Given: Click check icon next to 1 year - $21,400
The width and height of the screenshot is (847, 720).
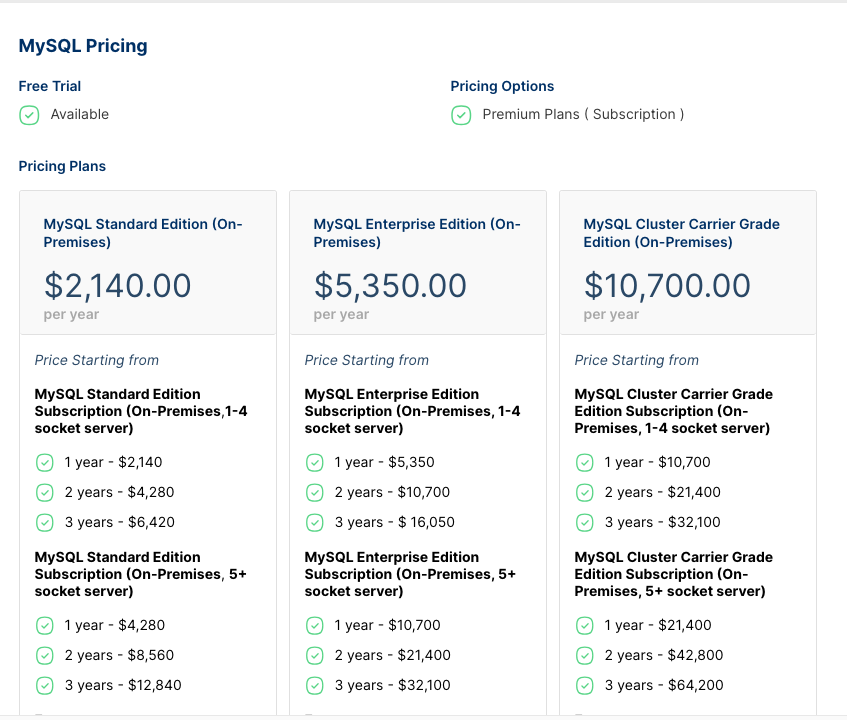Looking at the screenshot, I should point(584,625).
